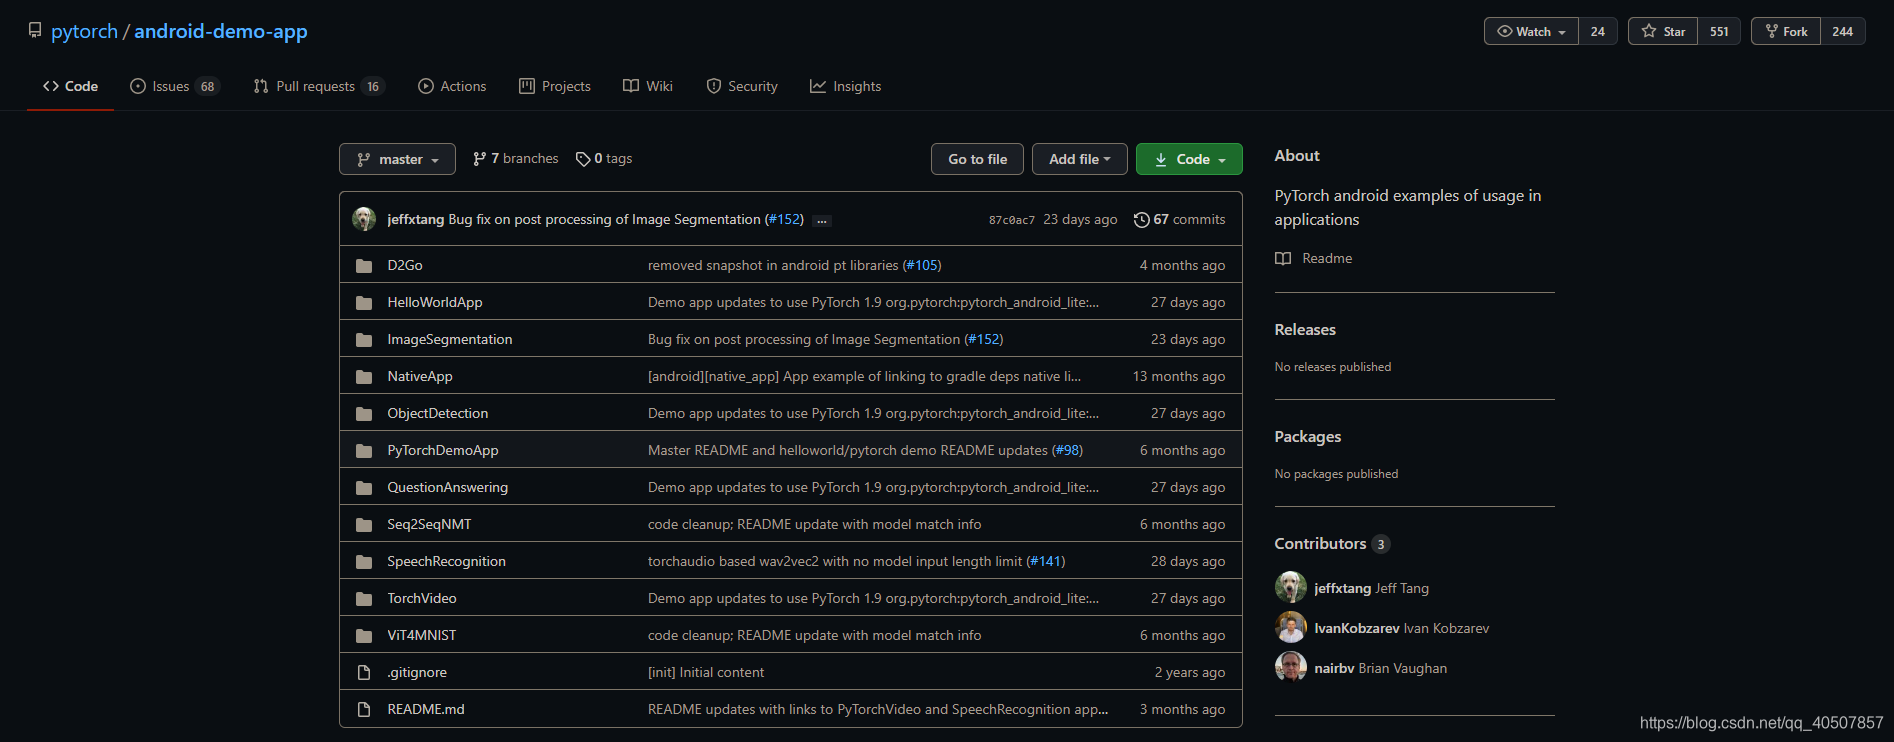Open the 24 watchers count
Image resolution: width=1894 pixels, height=742 pixels.
[1598, 31]
